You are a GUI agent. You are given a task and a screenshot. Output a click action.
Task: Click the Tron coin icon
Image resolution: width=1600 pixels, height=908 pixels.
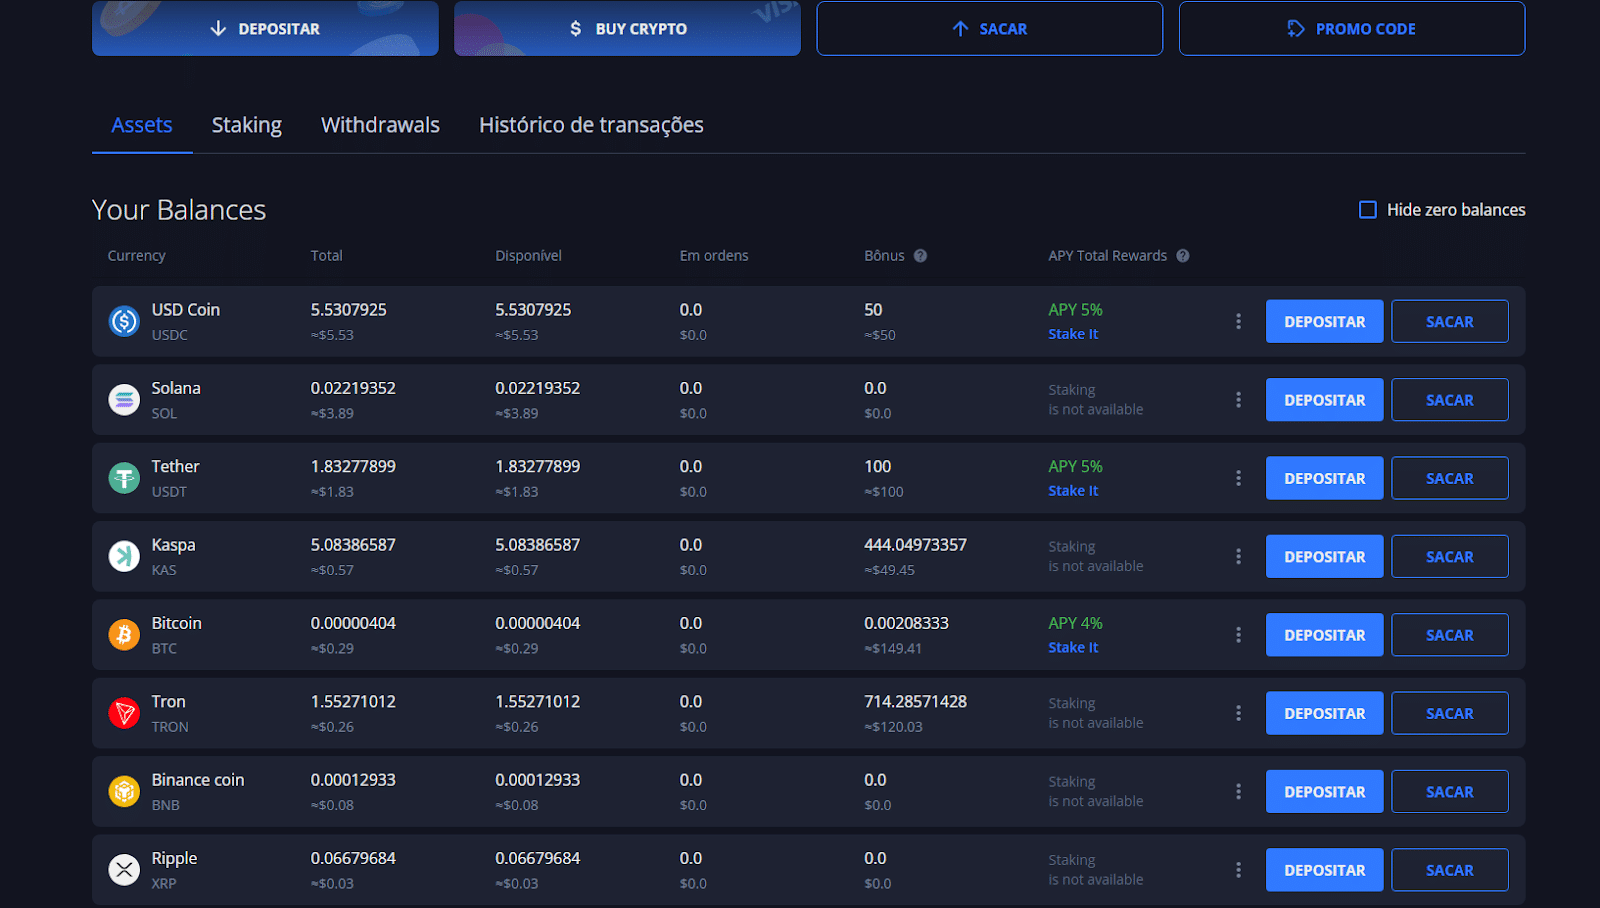coord(124,713)
